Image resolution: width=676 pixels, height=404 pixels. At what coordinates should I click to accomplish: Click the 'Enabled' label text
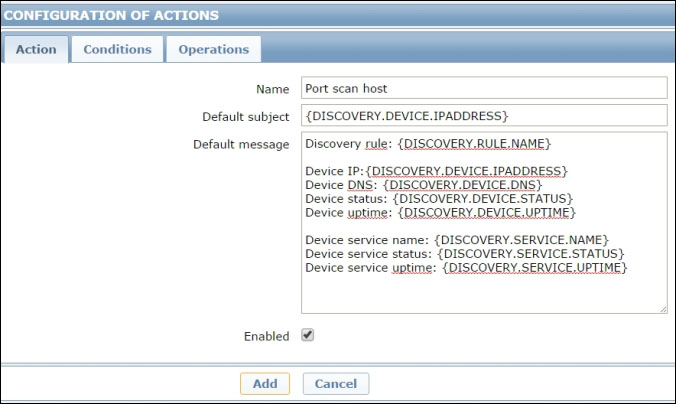click(266, 337)
